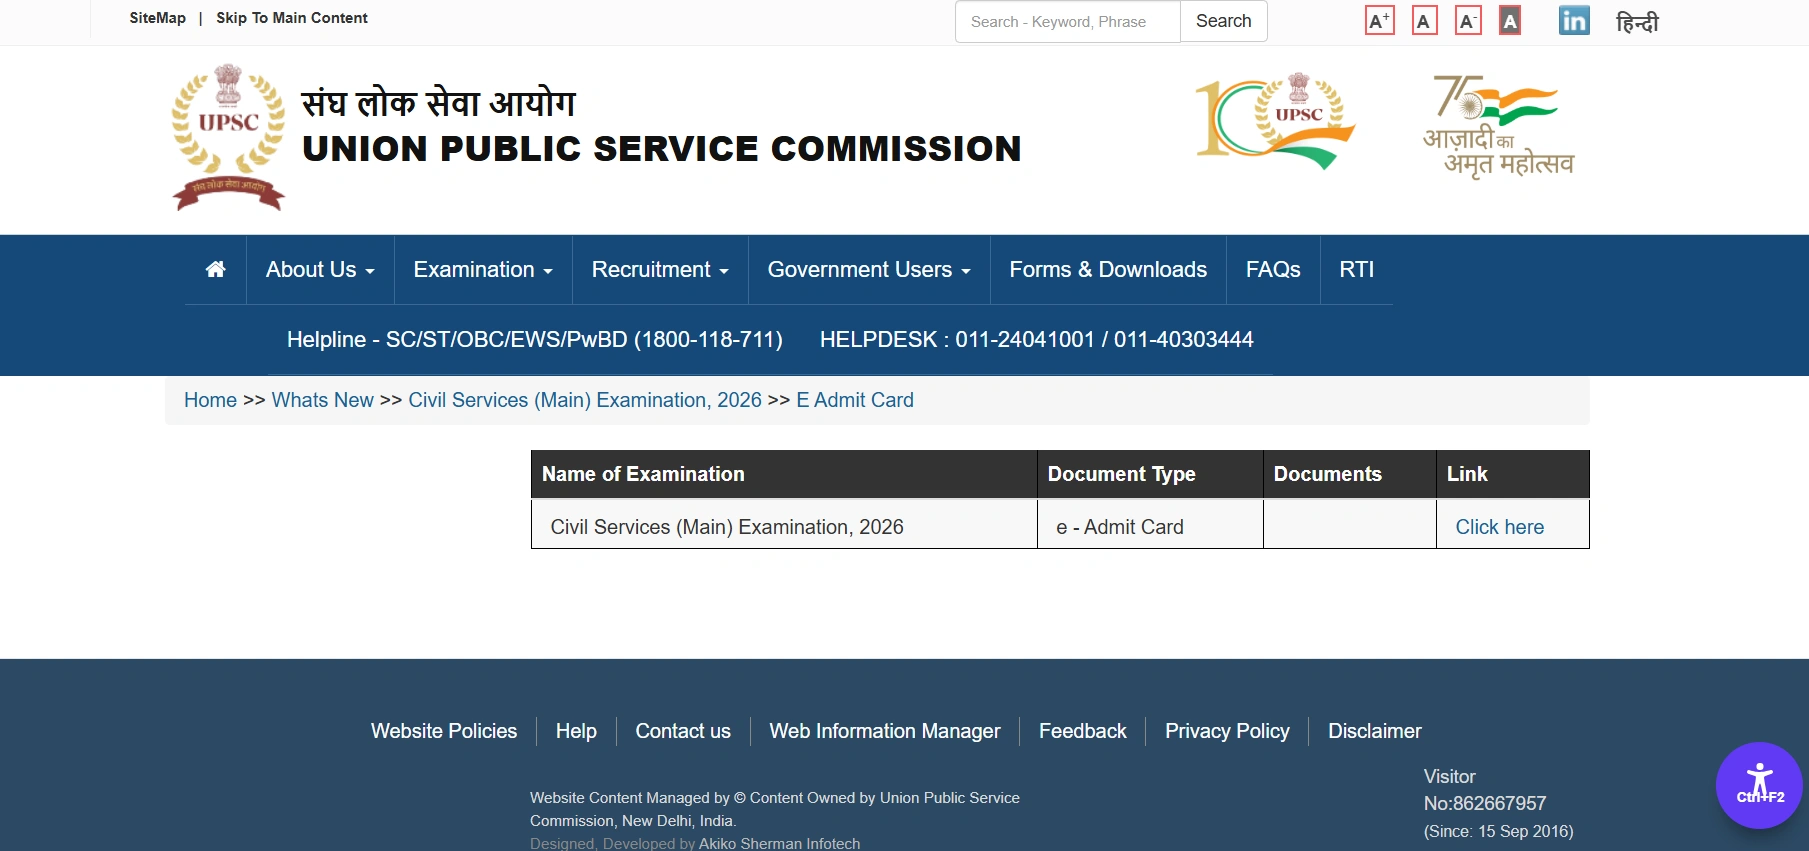Click the HELPDESK phone numbers text
Image resolution: width=1809 pixels, height=851 pixels.
[1037, 340]
